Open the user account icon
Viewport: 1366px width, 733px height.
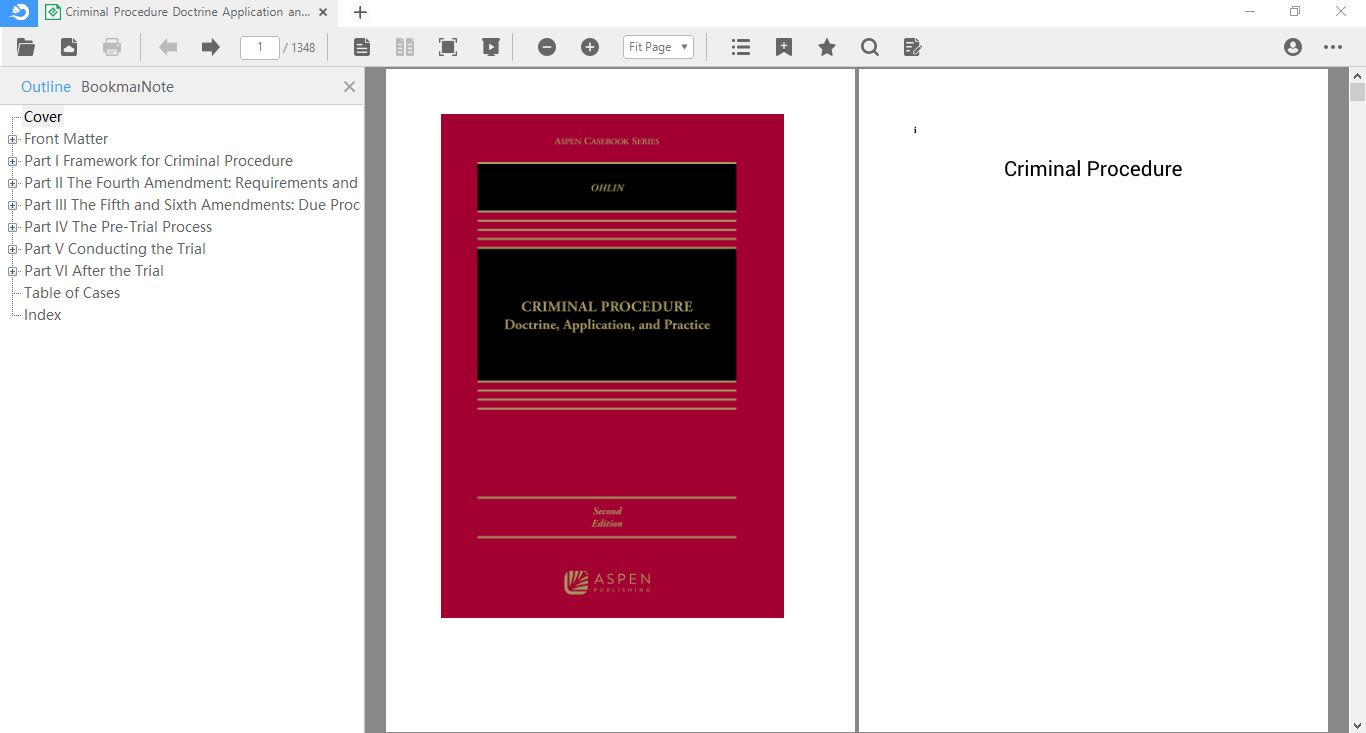(x=1293, y=47)
